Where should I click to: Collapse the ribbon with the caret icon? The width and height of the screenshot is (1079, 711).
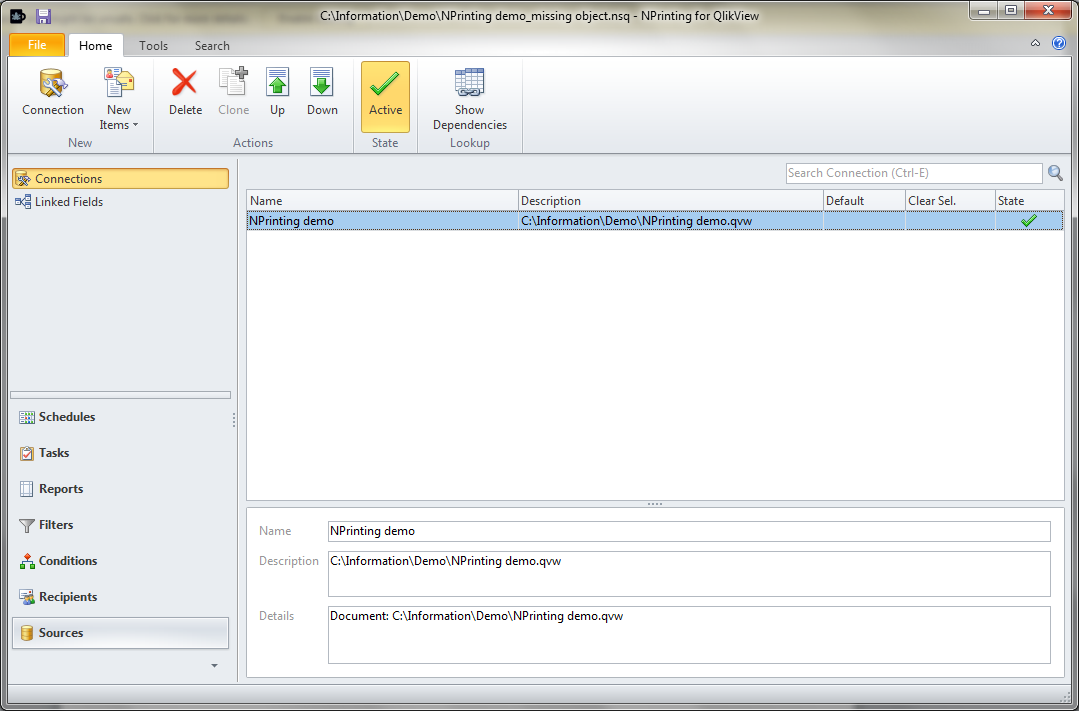(x=1035, y=43)
